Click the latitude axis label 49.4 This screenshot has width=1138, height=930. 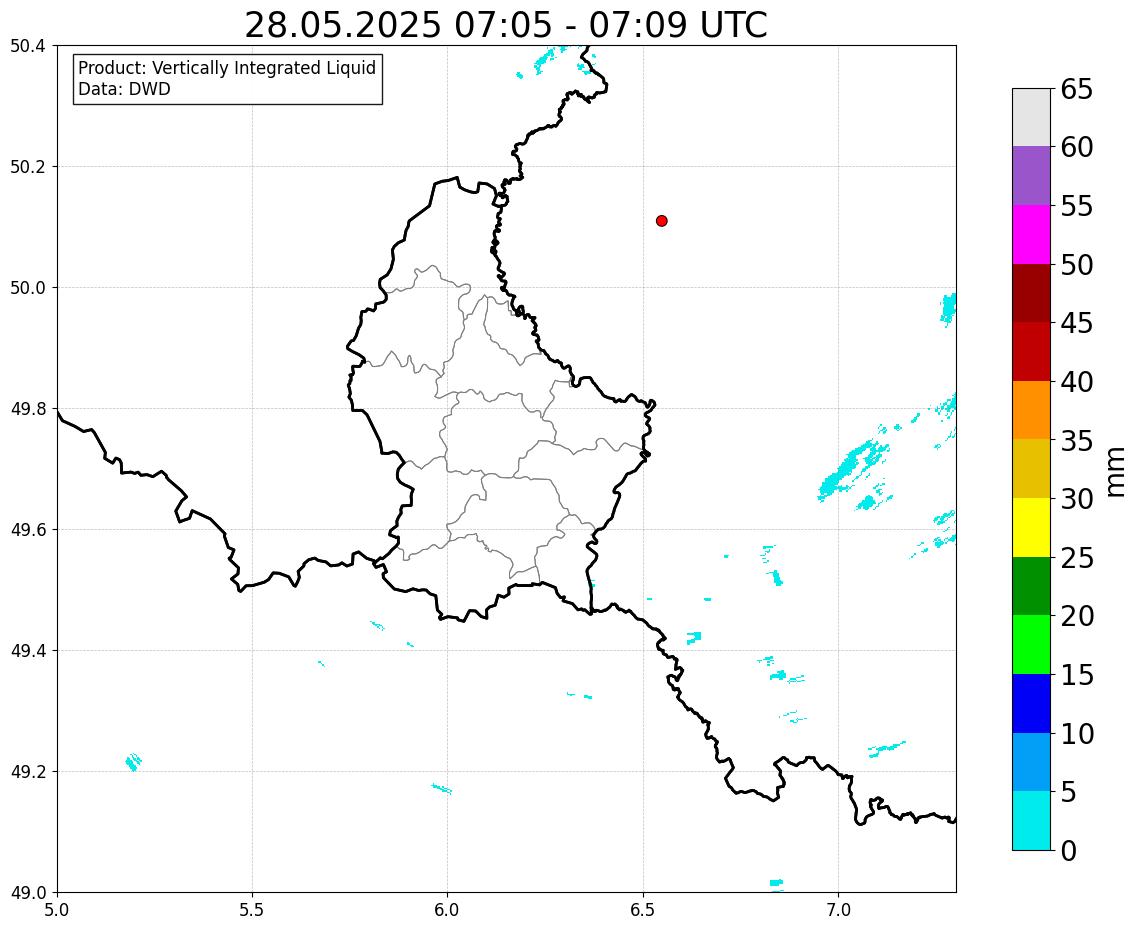pos(28,650)
